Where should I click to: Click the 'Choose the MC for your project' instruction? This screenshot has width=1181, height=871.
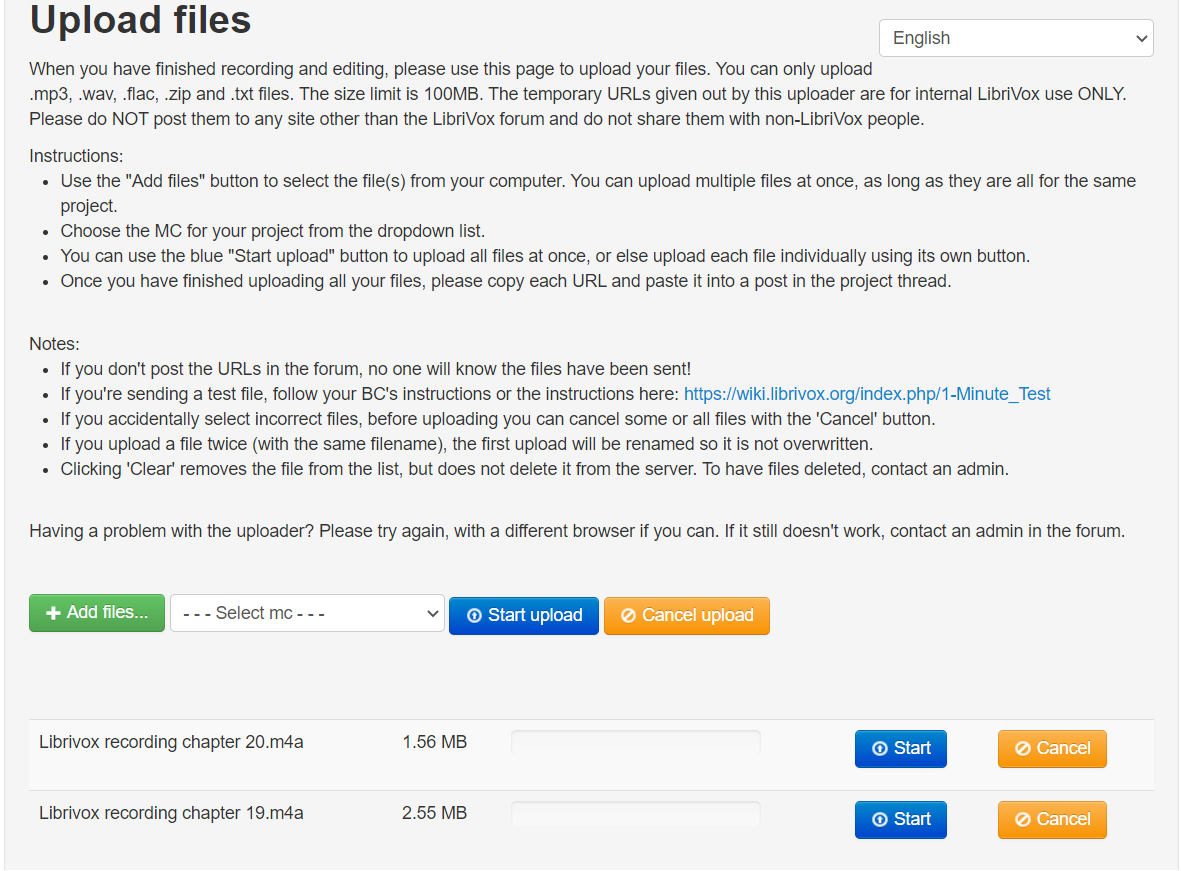coord(273,231)
